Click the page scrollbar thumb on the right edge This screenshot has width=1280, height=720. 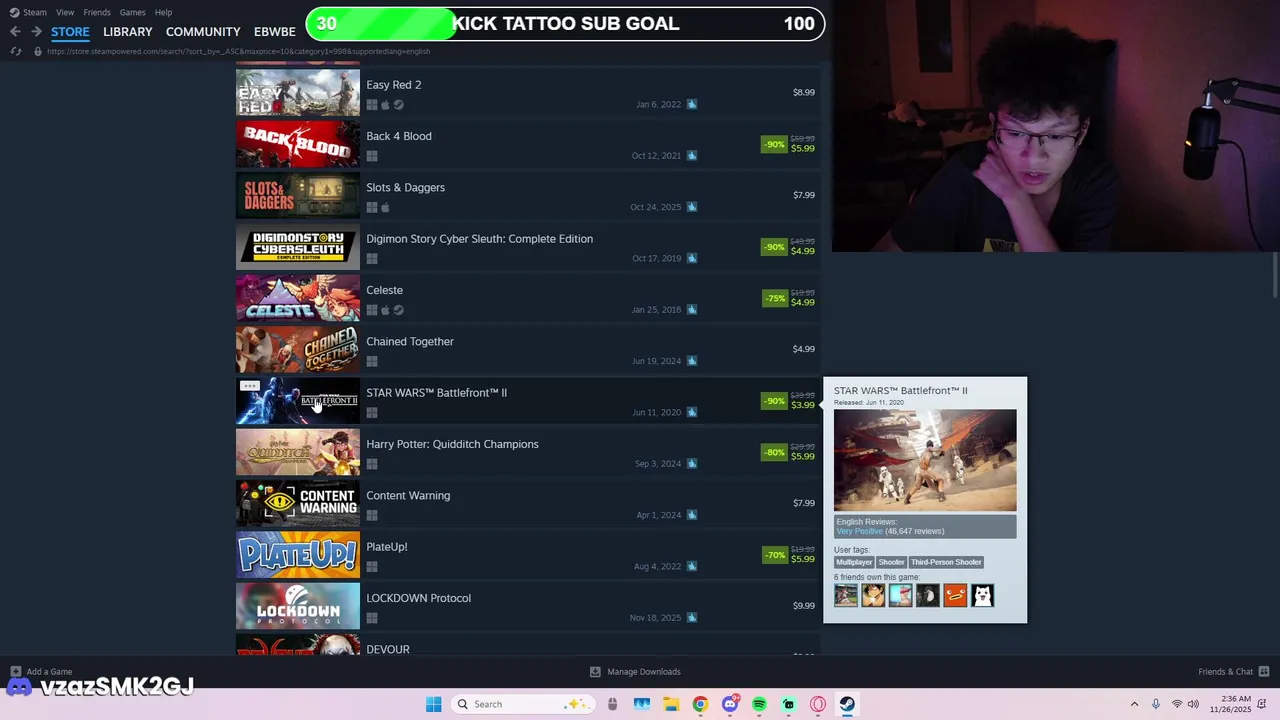1275,275
